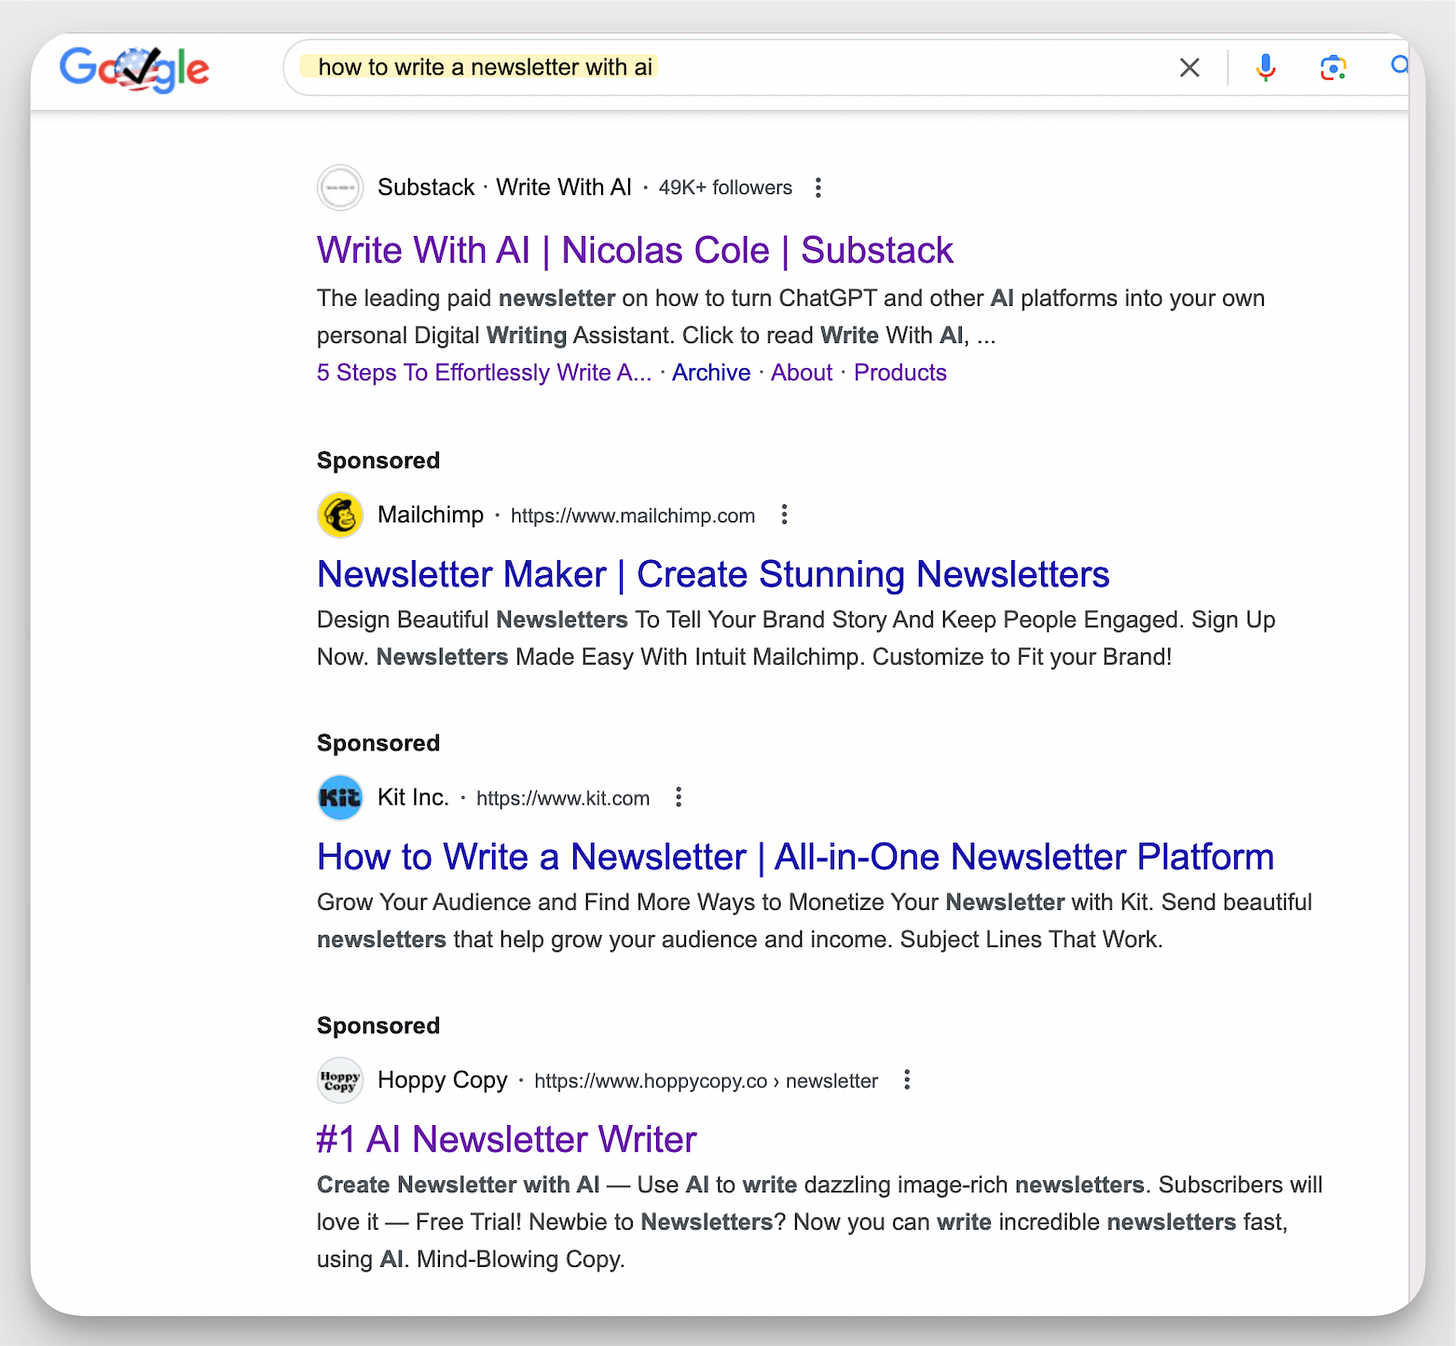Click the 'Mailchimp' site name text

click(x=431, y=515)
